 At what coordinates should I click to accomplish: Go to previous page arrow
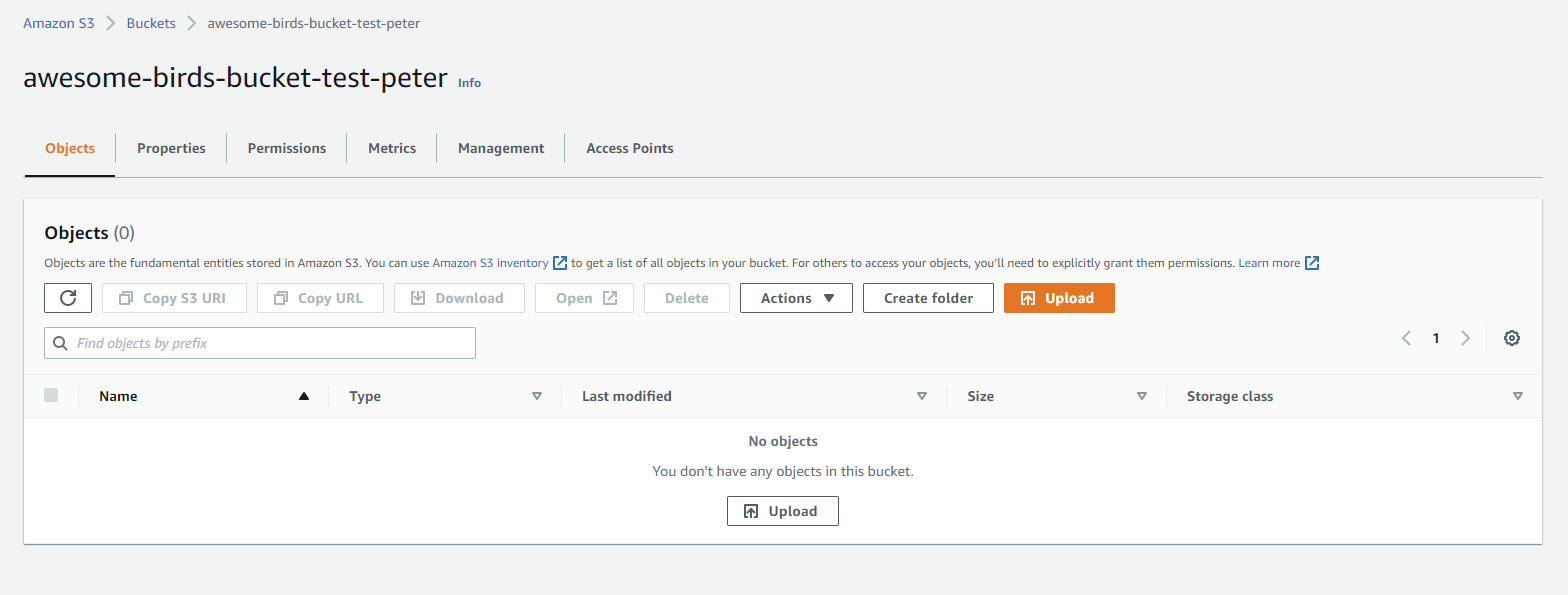[x=1406, y=338]
